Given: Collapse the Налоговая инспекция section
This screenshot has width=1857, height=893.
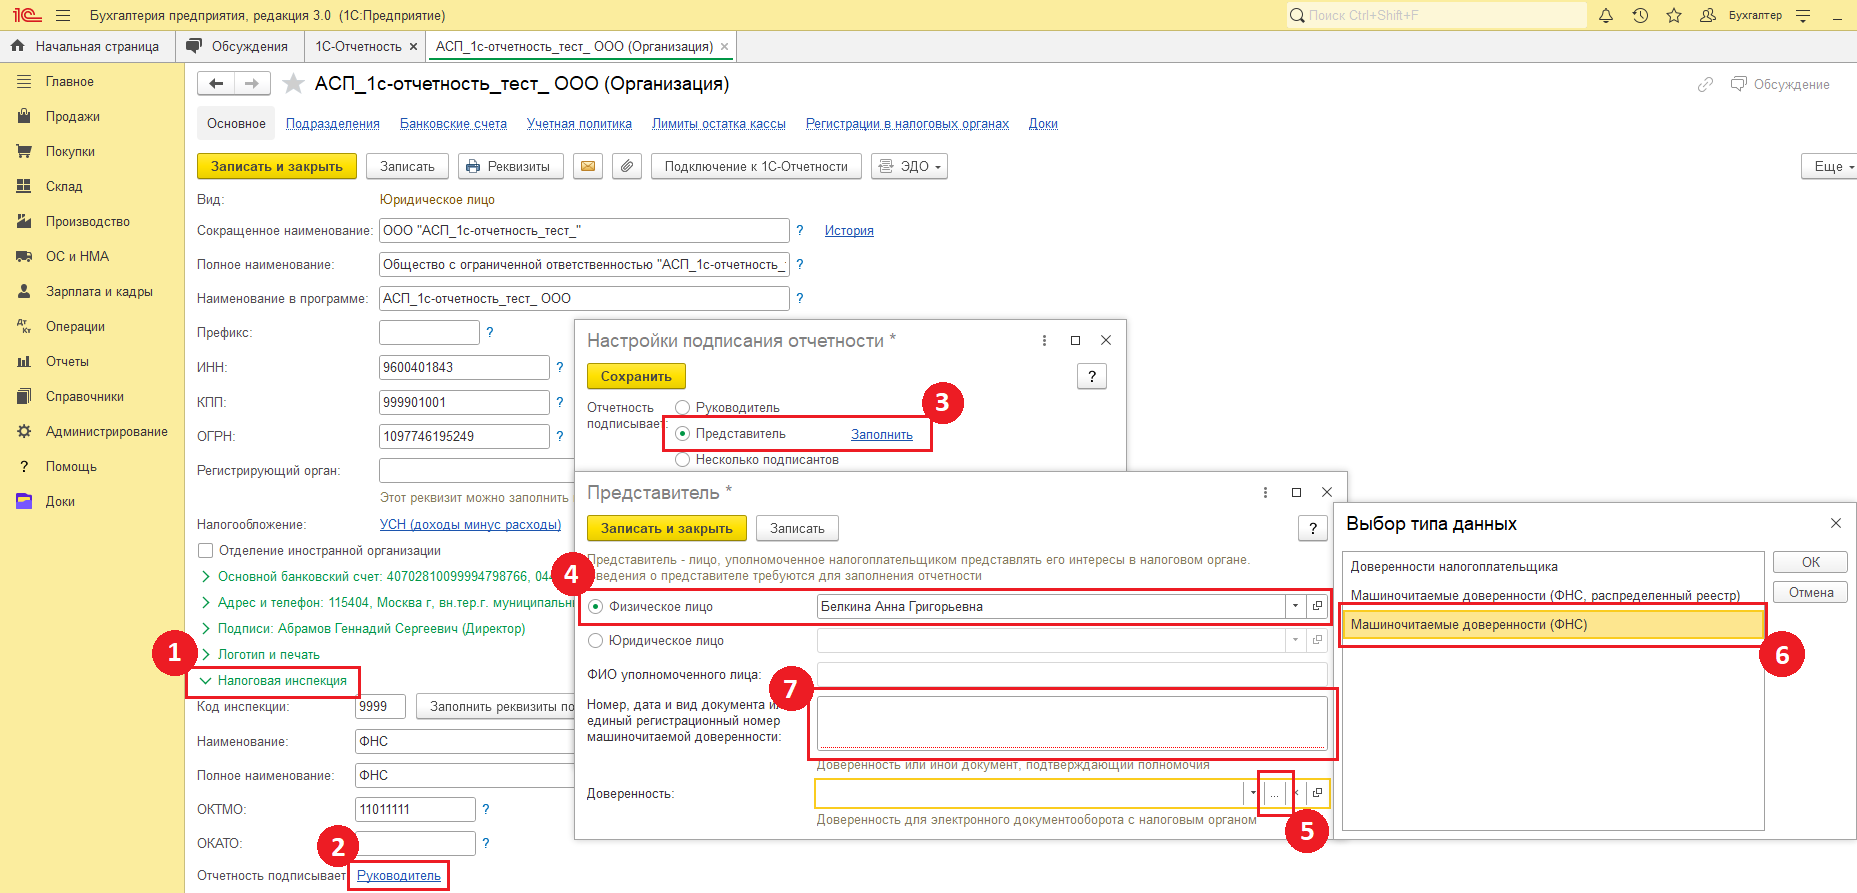Looking at the screenshot, I should [x=206, y=681].
